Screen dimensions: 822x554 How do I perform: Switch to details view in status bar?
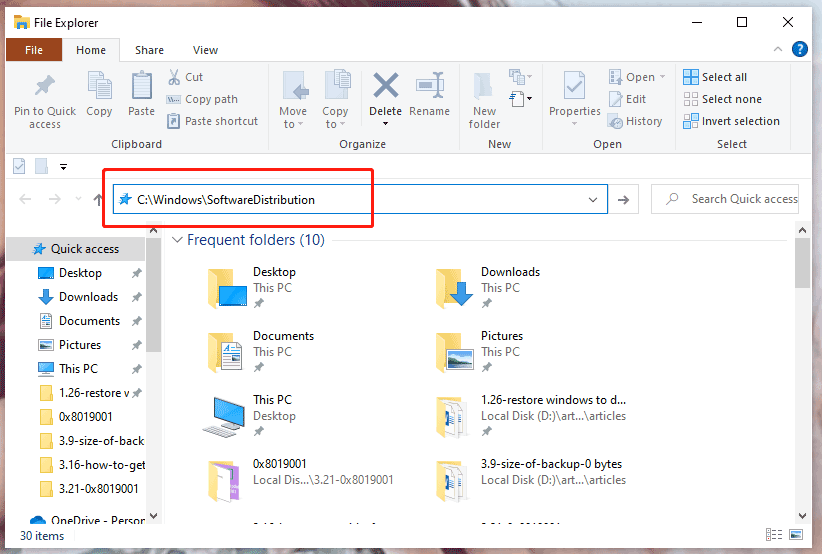click(x=774, y=535)
